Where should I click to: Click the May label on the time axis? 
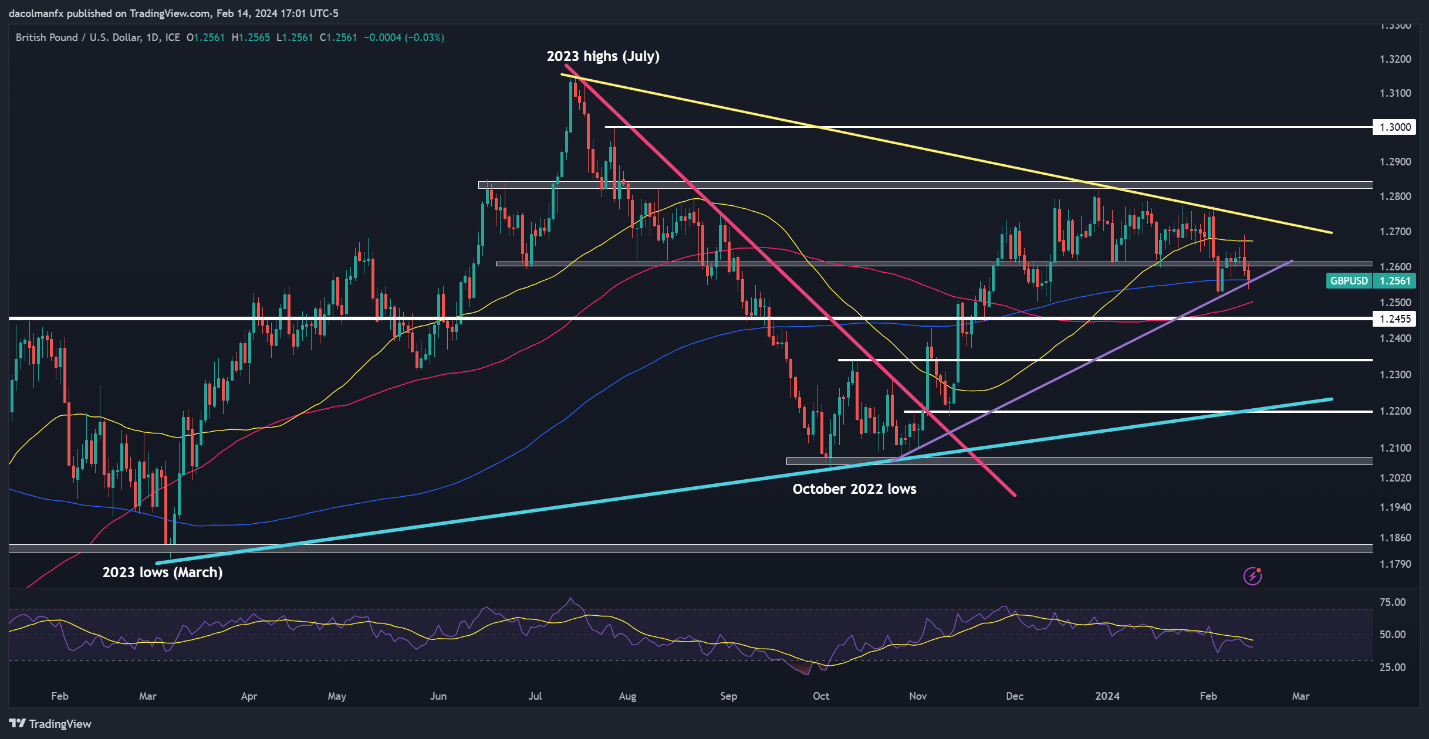tap(337, 695)
